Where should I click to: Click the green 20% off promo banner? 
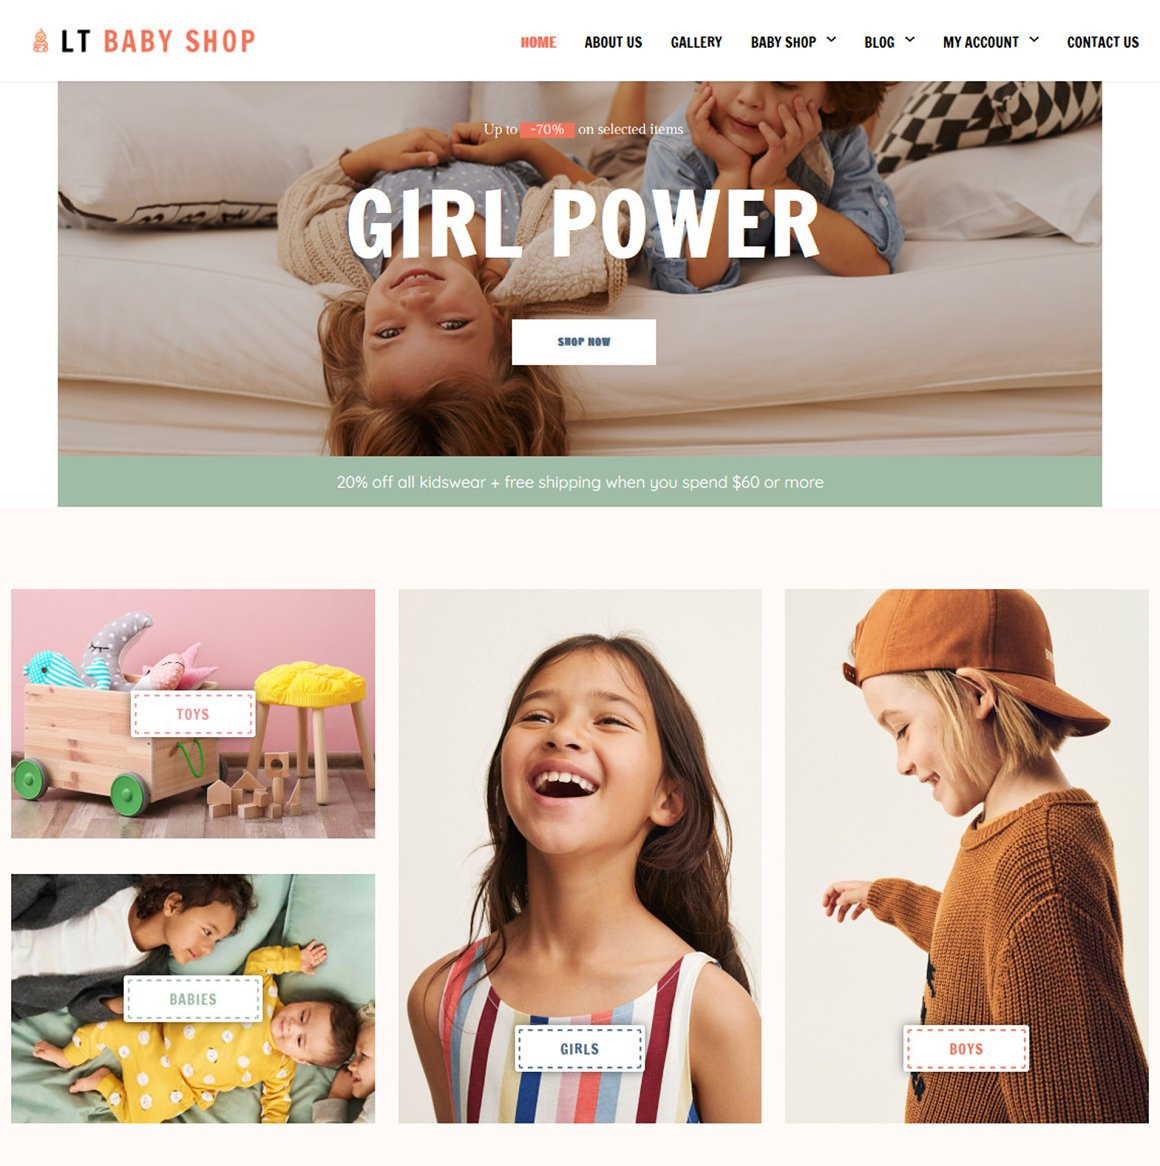coord(580,482)
